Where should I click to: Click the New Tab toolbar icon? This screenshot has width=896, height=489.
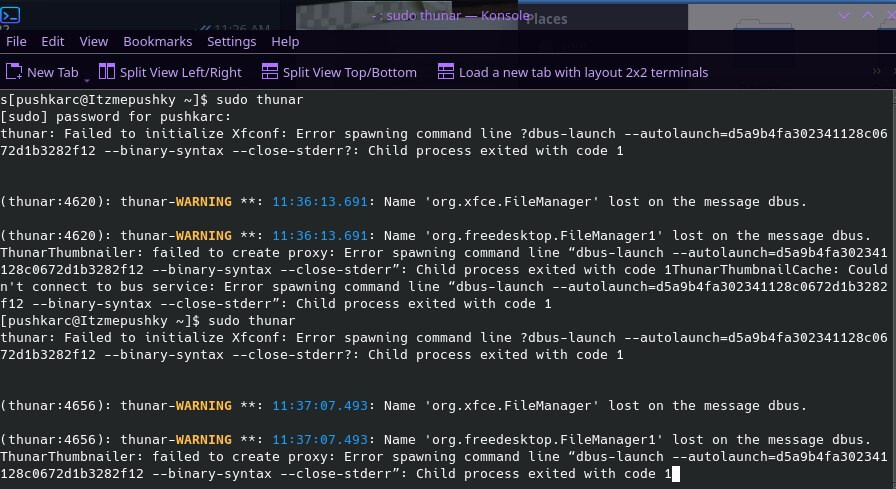(14, 72)
